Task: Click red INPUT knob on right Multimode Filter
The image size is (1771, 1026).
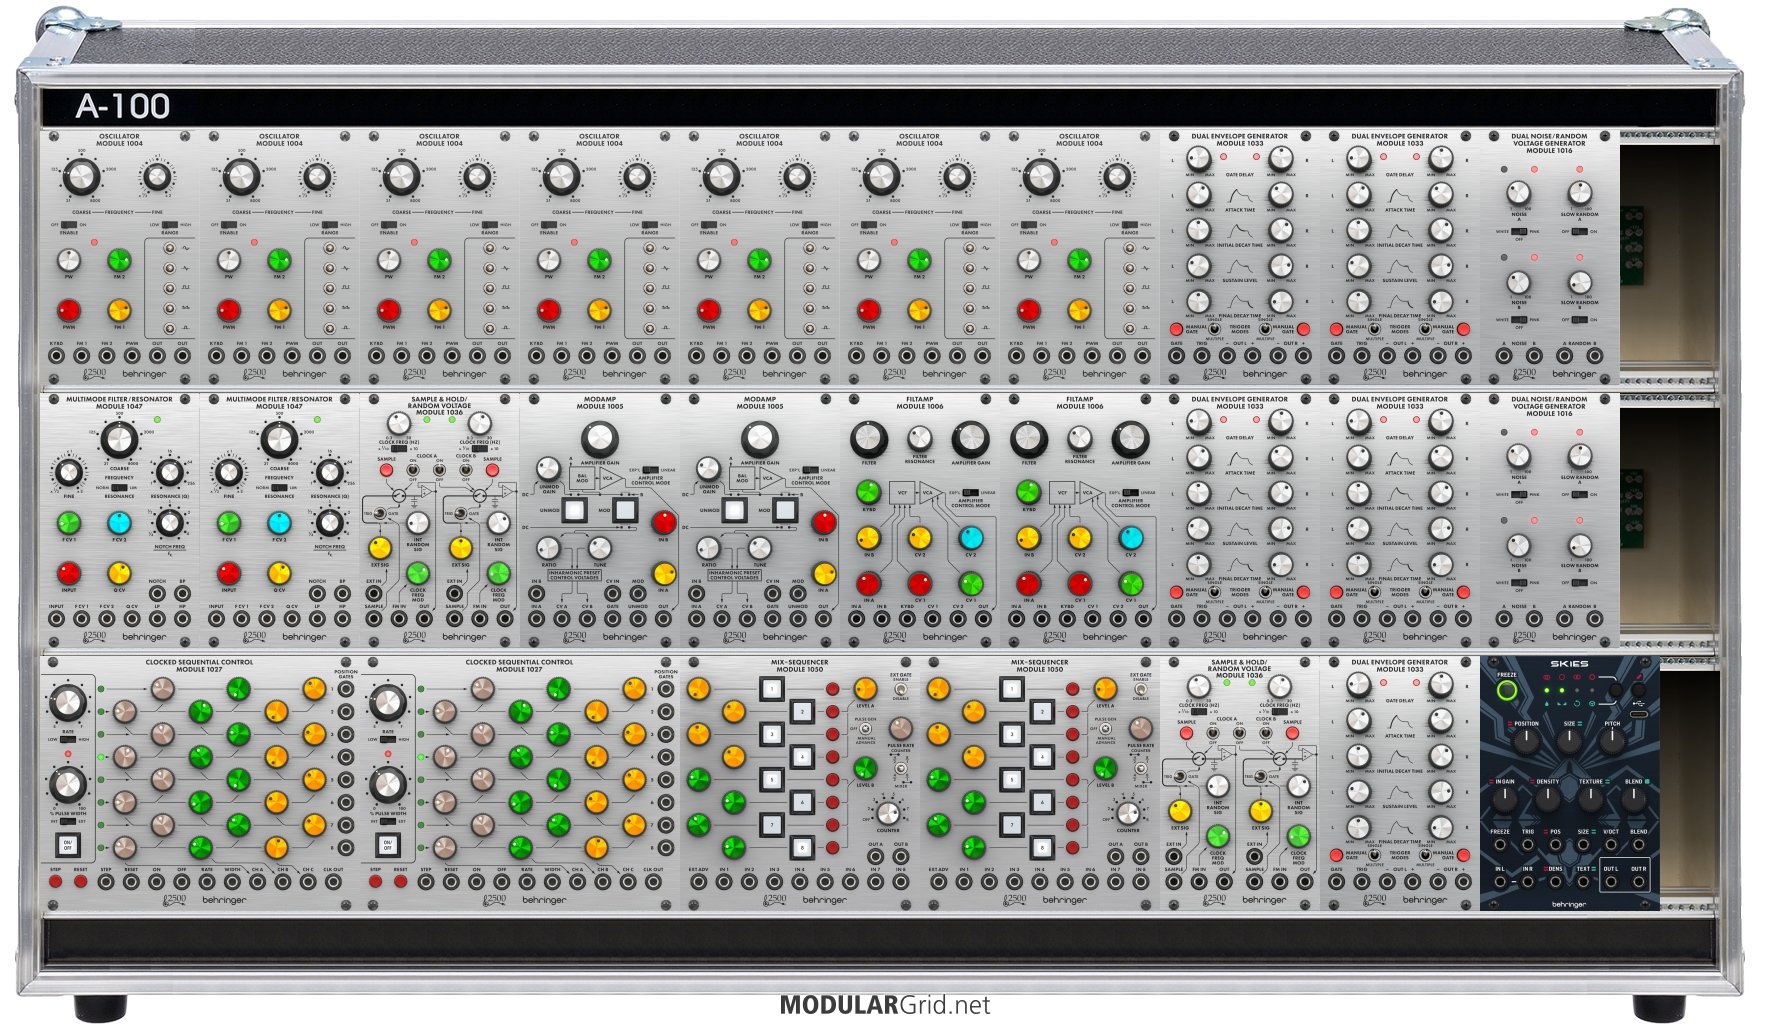Action: 229,573
